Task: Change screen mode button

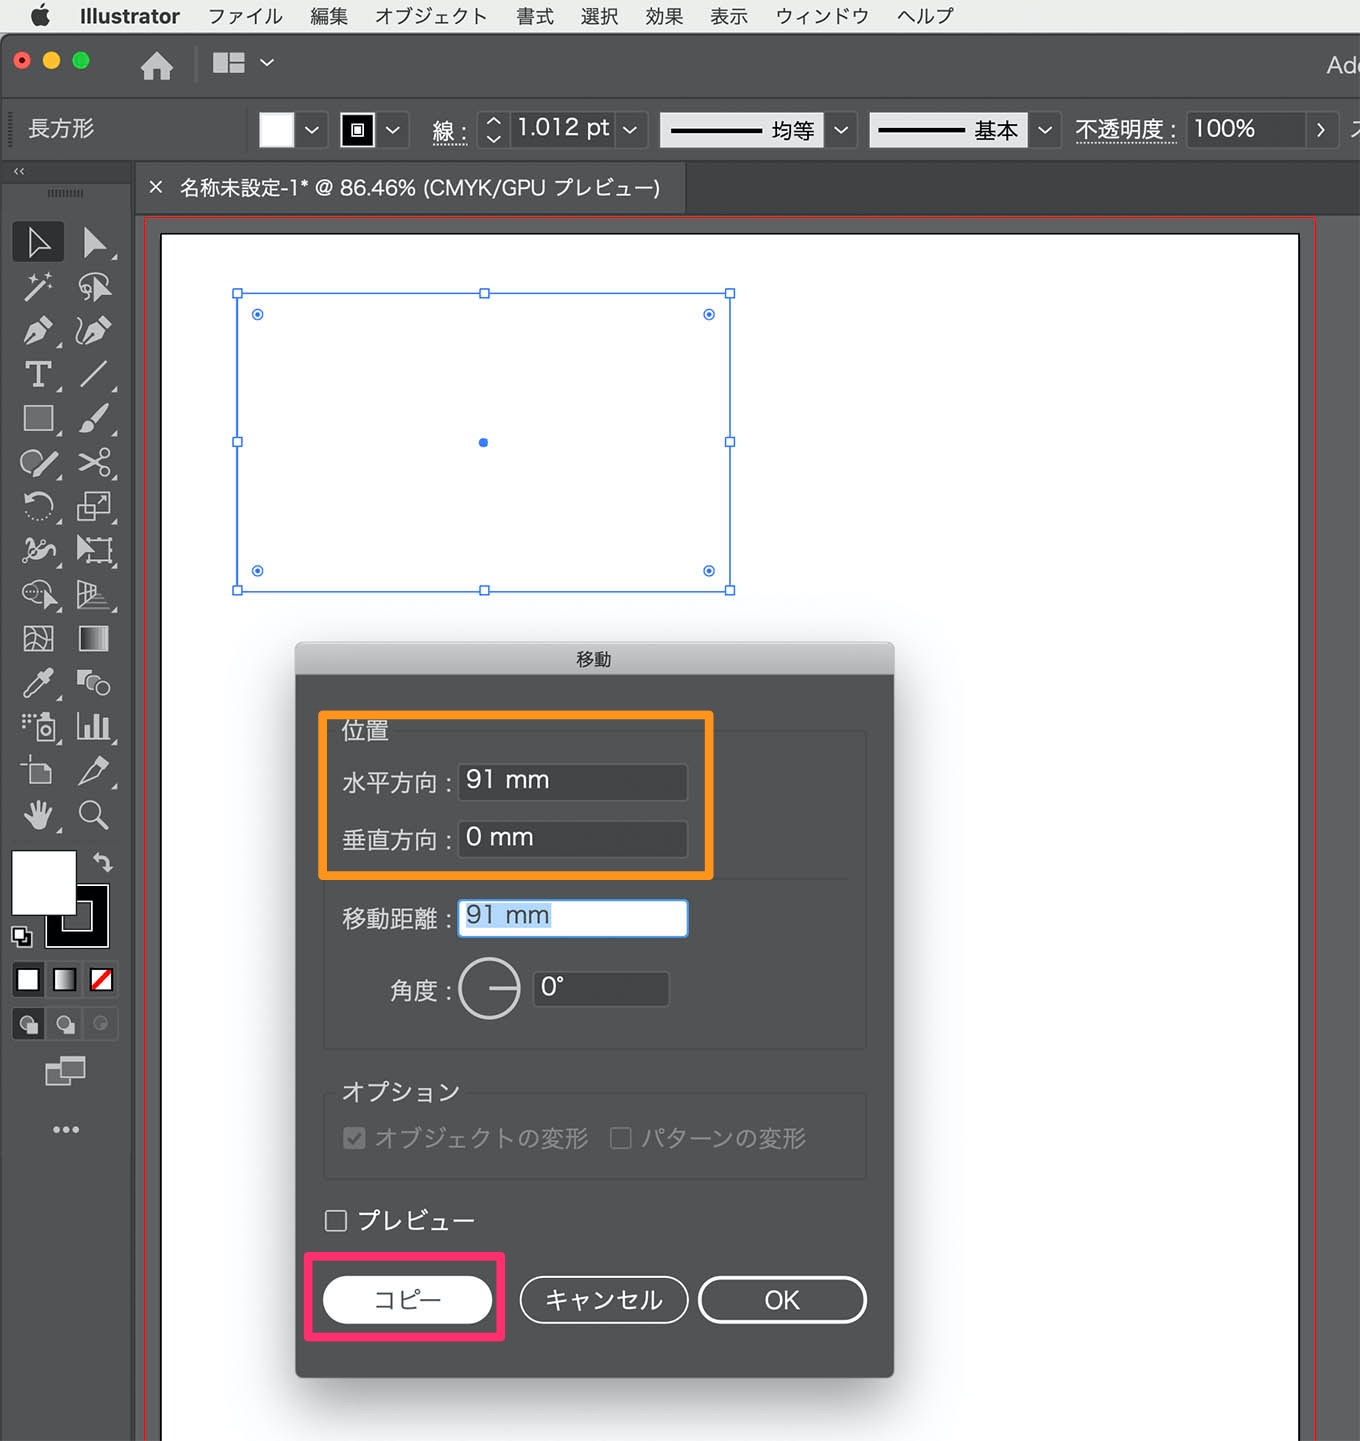Action: pyautogui.click(x=66, y=1072)
